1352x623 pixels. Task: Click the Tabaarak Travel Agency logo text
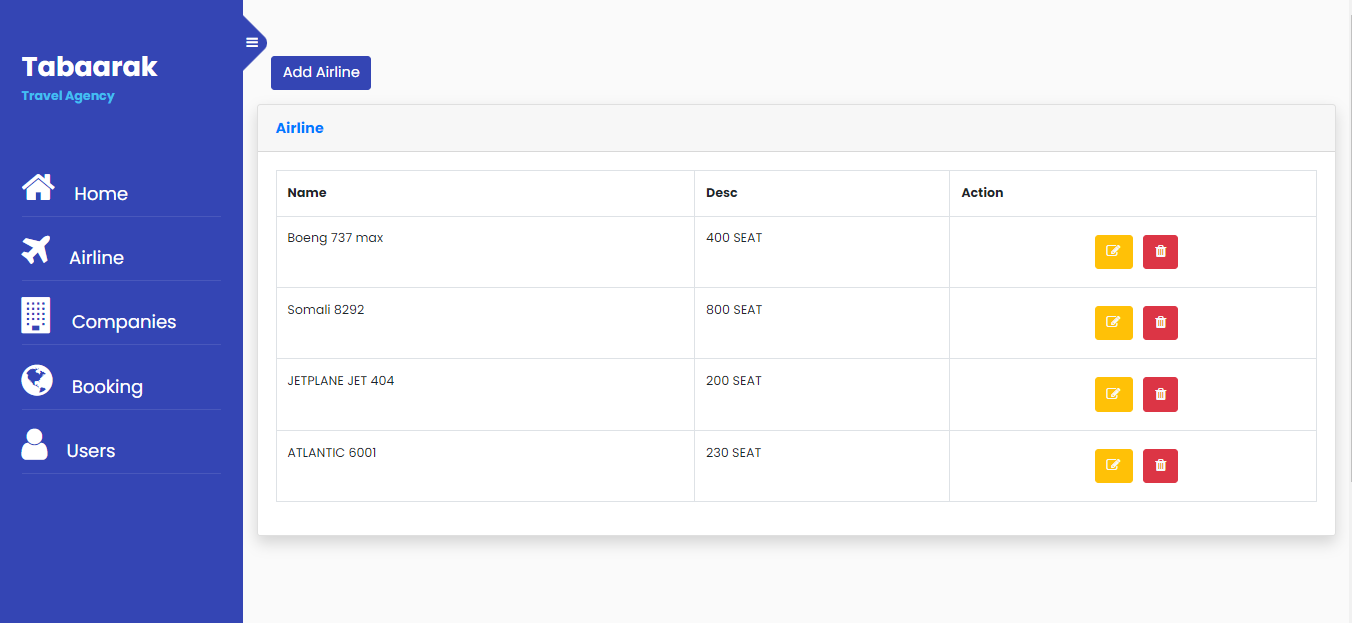(x=89, y=75)
